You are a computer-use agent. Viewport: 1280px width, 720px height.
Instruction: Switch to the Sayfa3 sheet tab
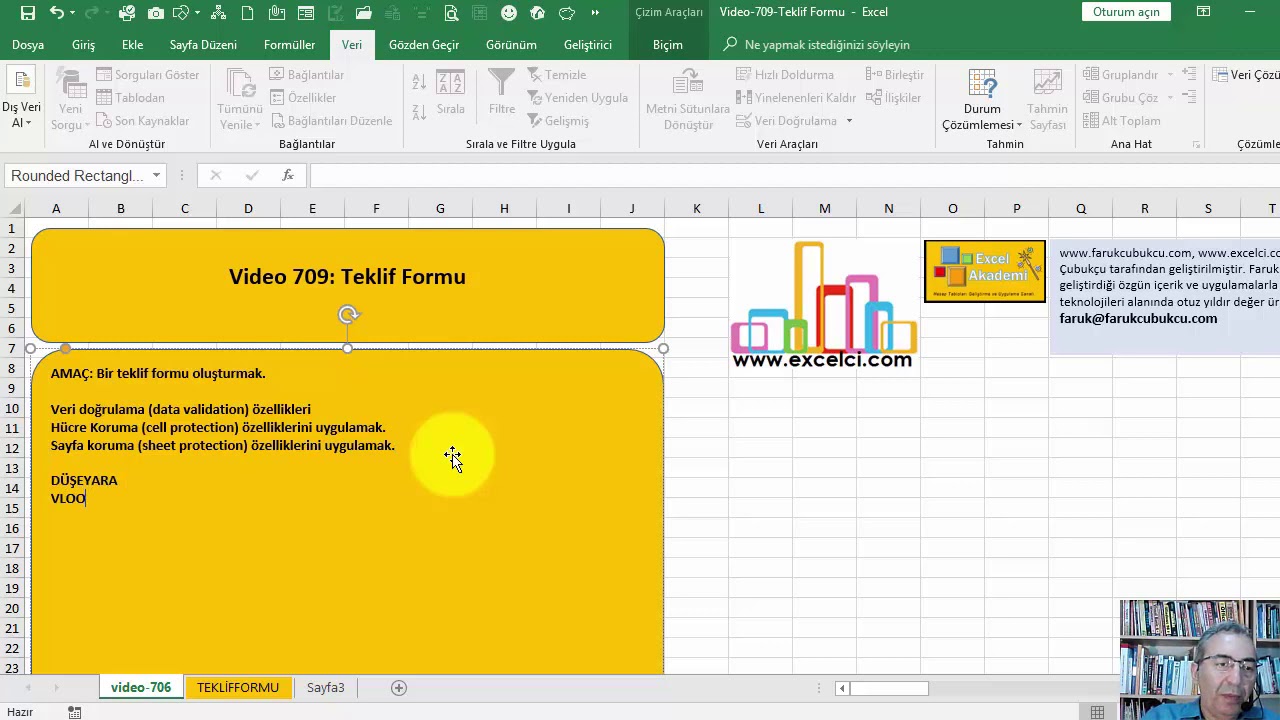pos(325,688)
